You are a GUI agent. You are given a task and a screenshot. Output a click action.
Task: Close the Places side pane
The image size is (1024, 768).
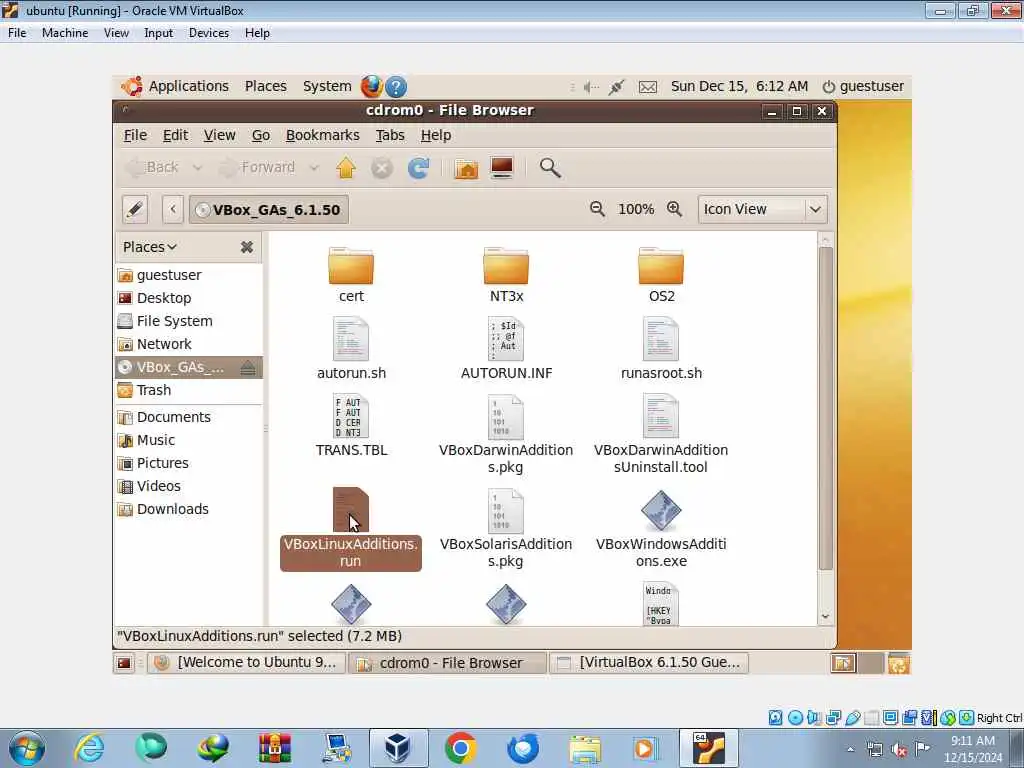click(x=247, y=247)
